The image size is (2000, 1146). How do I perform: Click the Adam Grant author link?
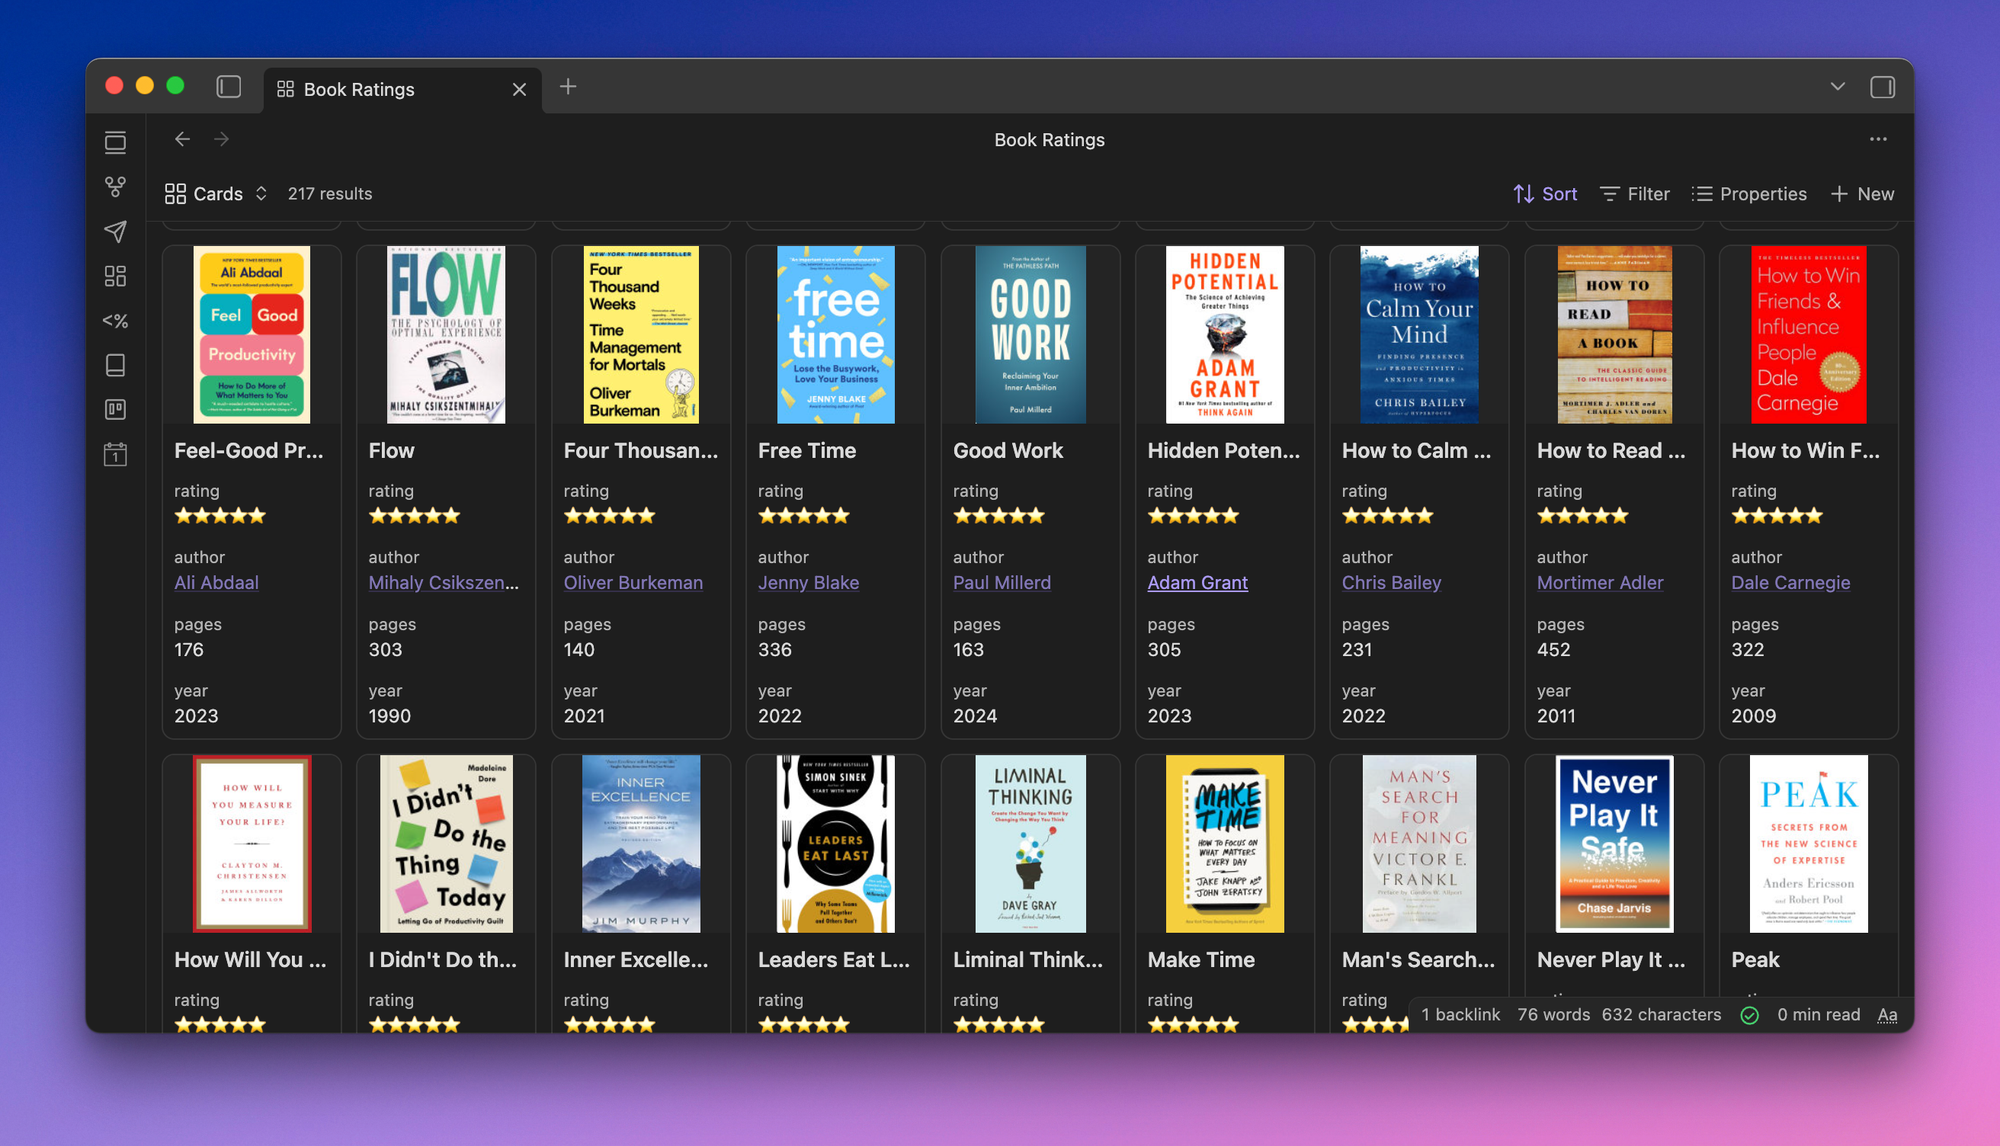[x=1197, y=583]
